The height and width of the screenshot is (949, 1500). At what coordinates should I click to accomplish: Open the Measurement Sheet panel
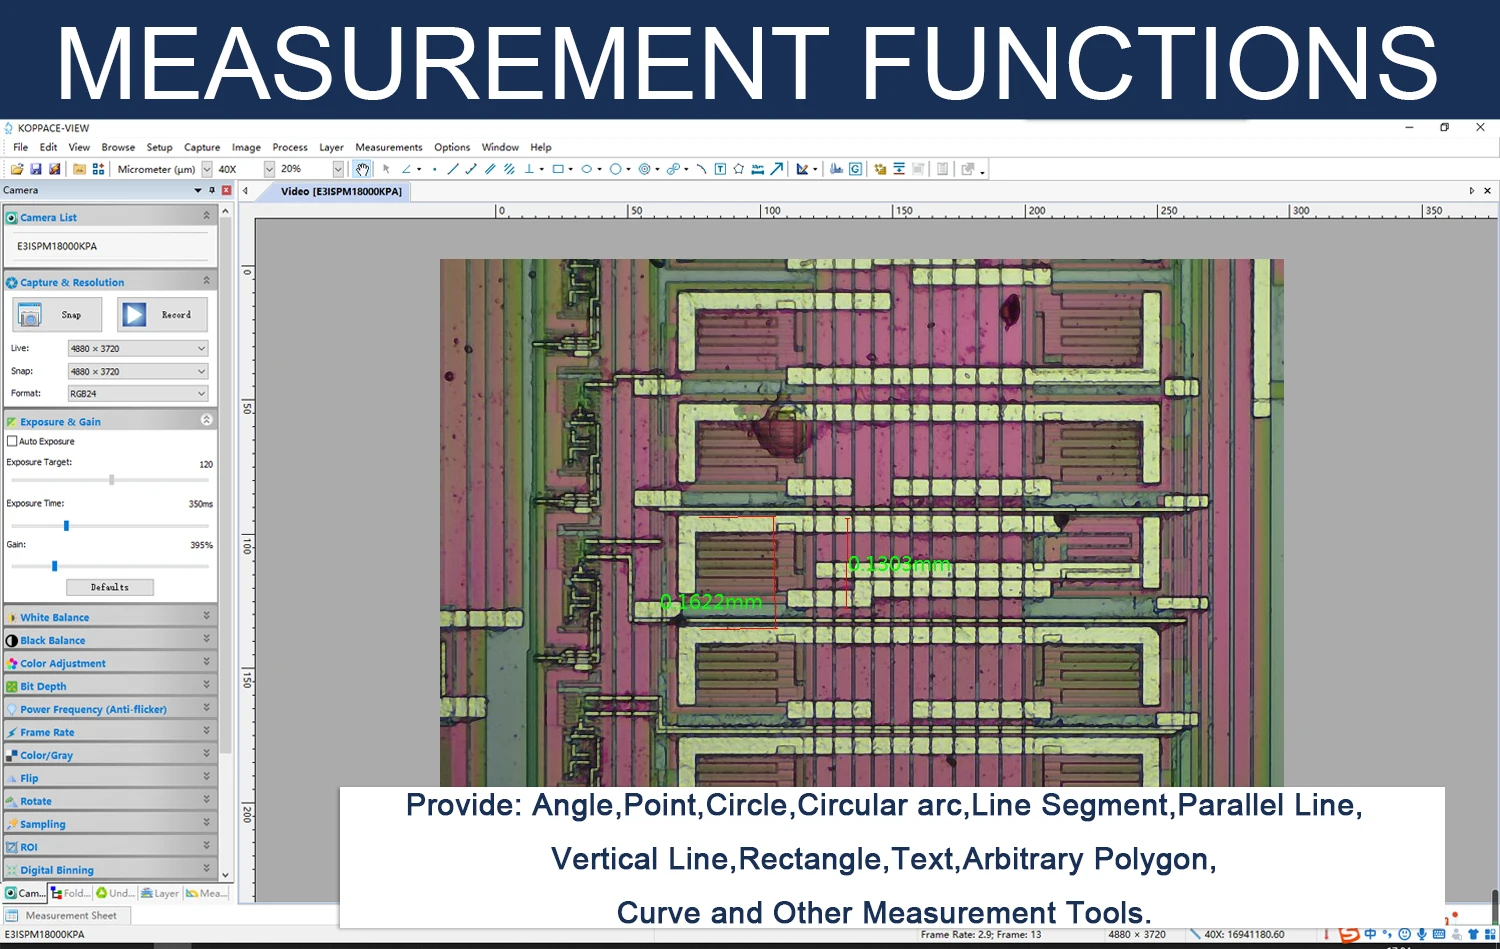(x=70, y=915)
